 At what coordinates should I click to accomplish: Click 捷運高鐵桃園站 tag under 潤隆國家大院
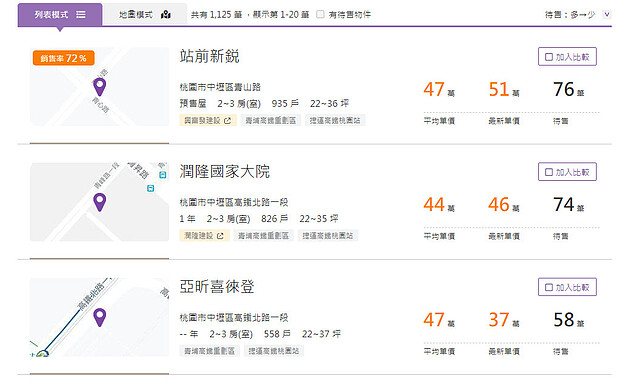328,236
